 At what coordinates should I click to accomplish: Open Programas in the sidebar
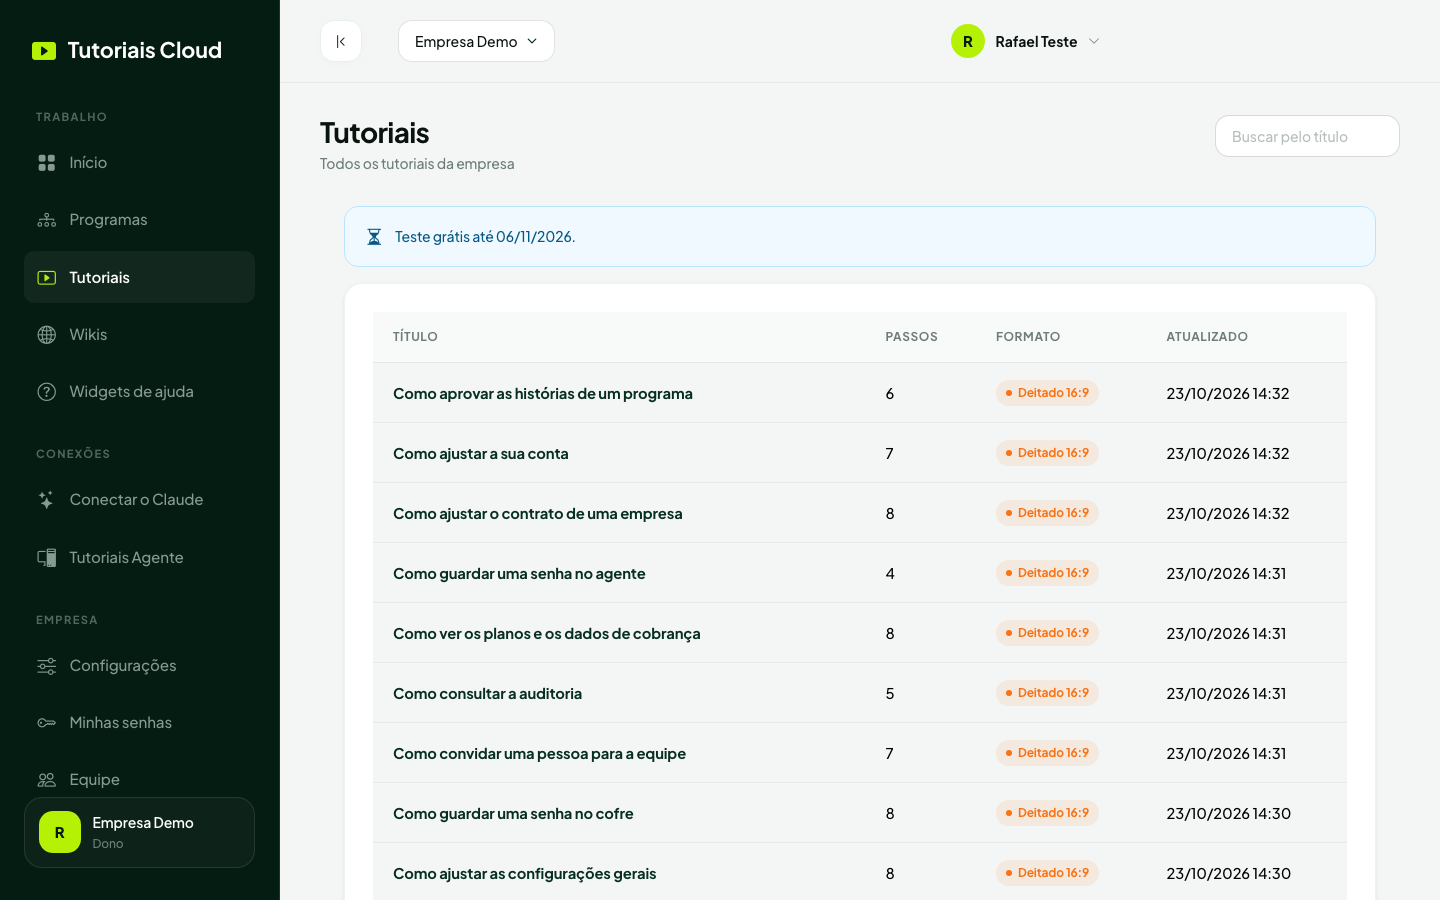click(139, 220)
